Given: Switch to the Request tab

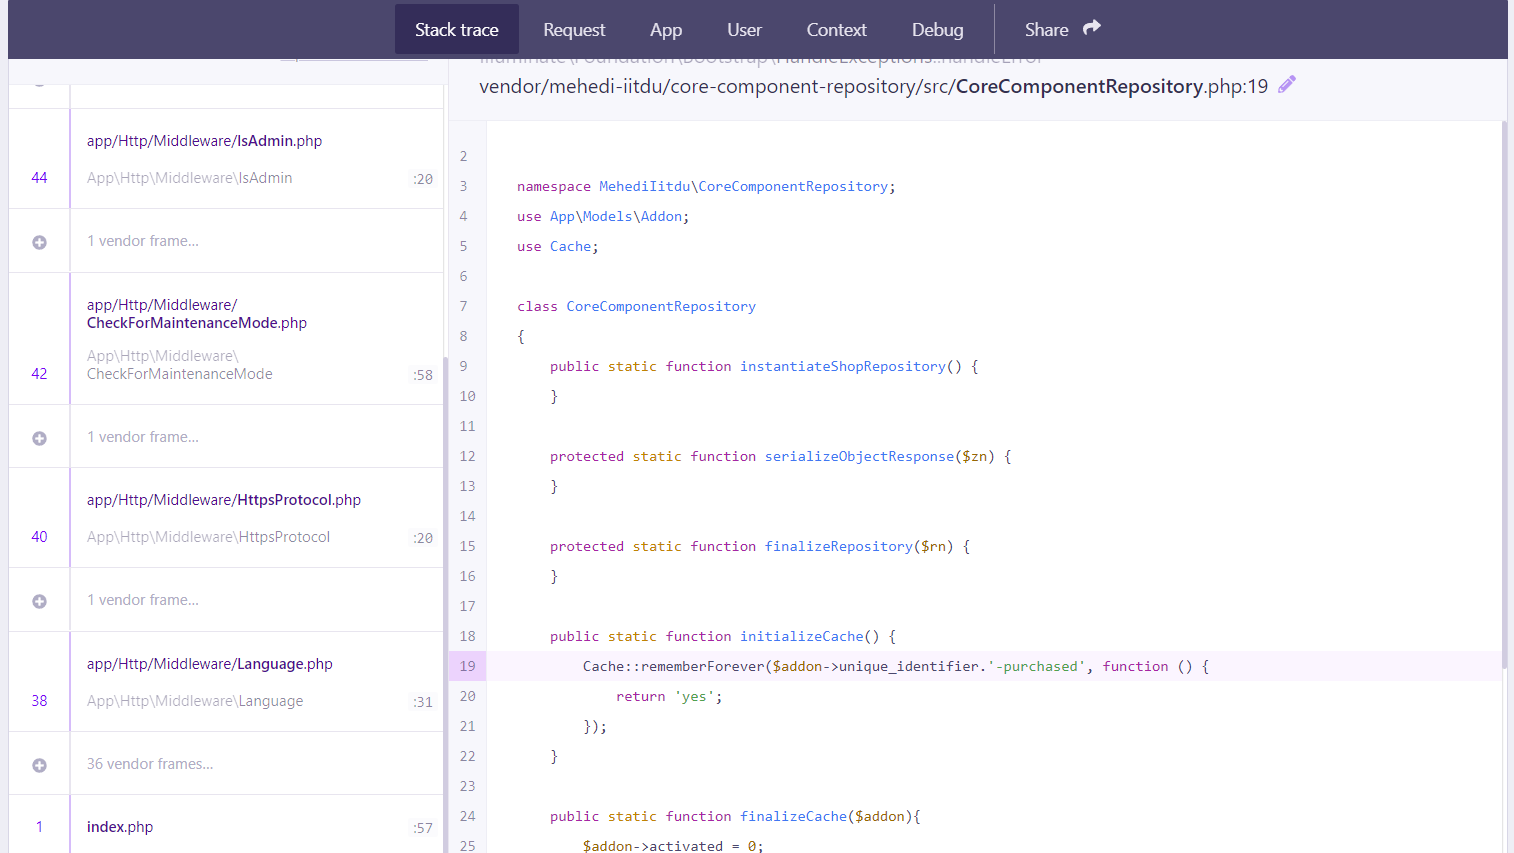Looking at the screenshot, I should point(574,29).
